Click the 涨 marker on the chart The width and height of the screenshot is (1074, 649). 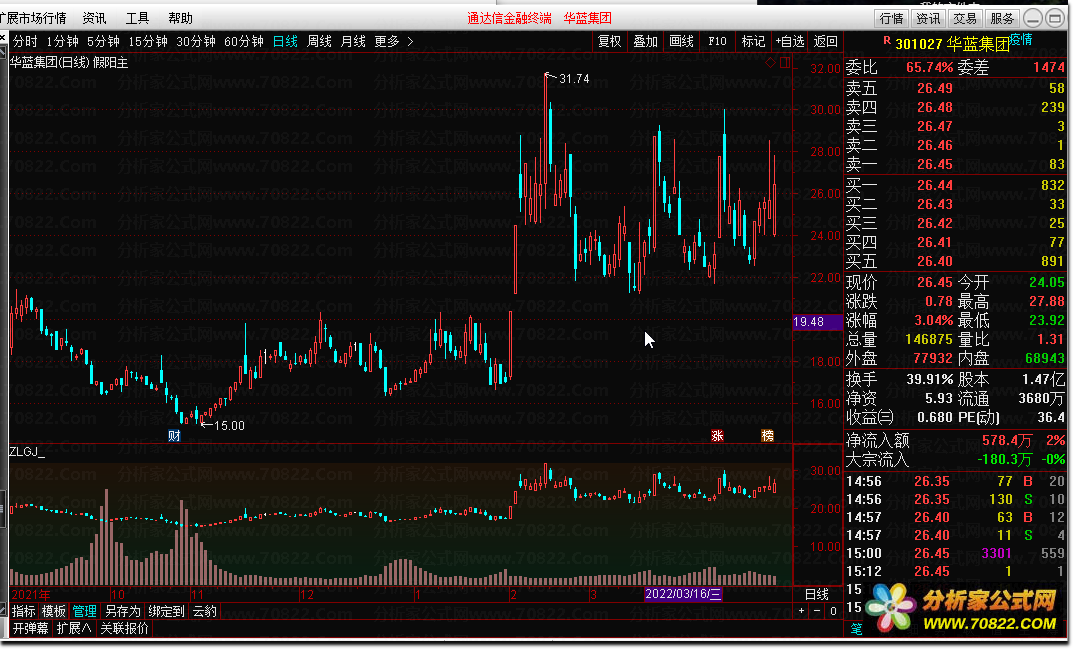(717, 435)
